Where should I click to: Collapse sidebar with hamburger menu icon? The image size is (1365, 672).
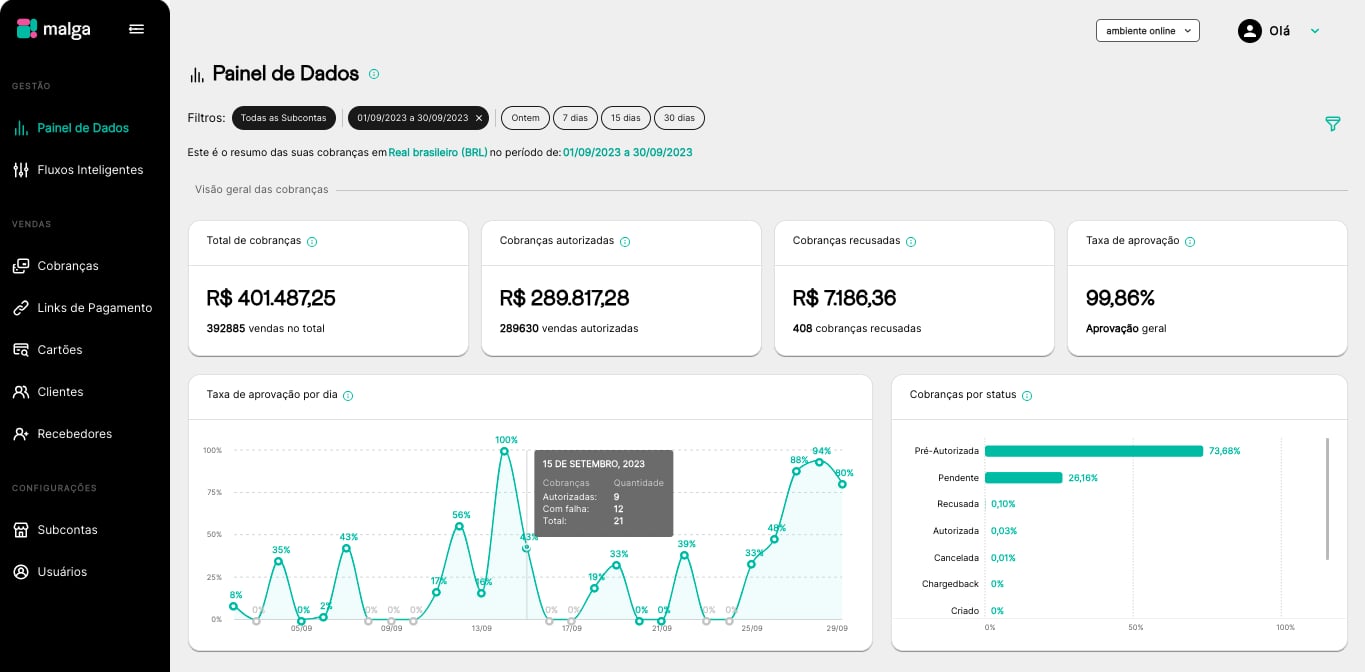point(137,29)
